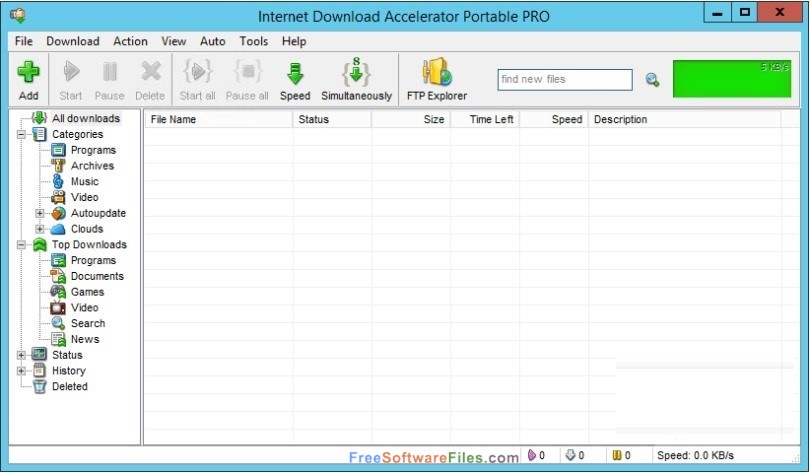
Task: Open the File menu
Action: tap(24, 41)
